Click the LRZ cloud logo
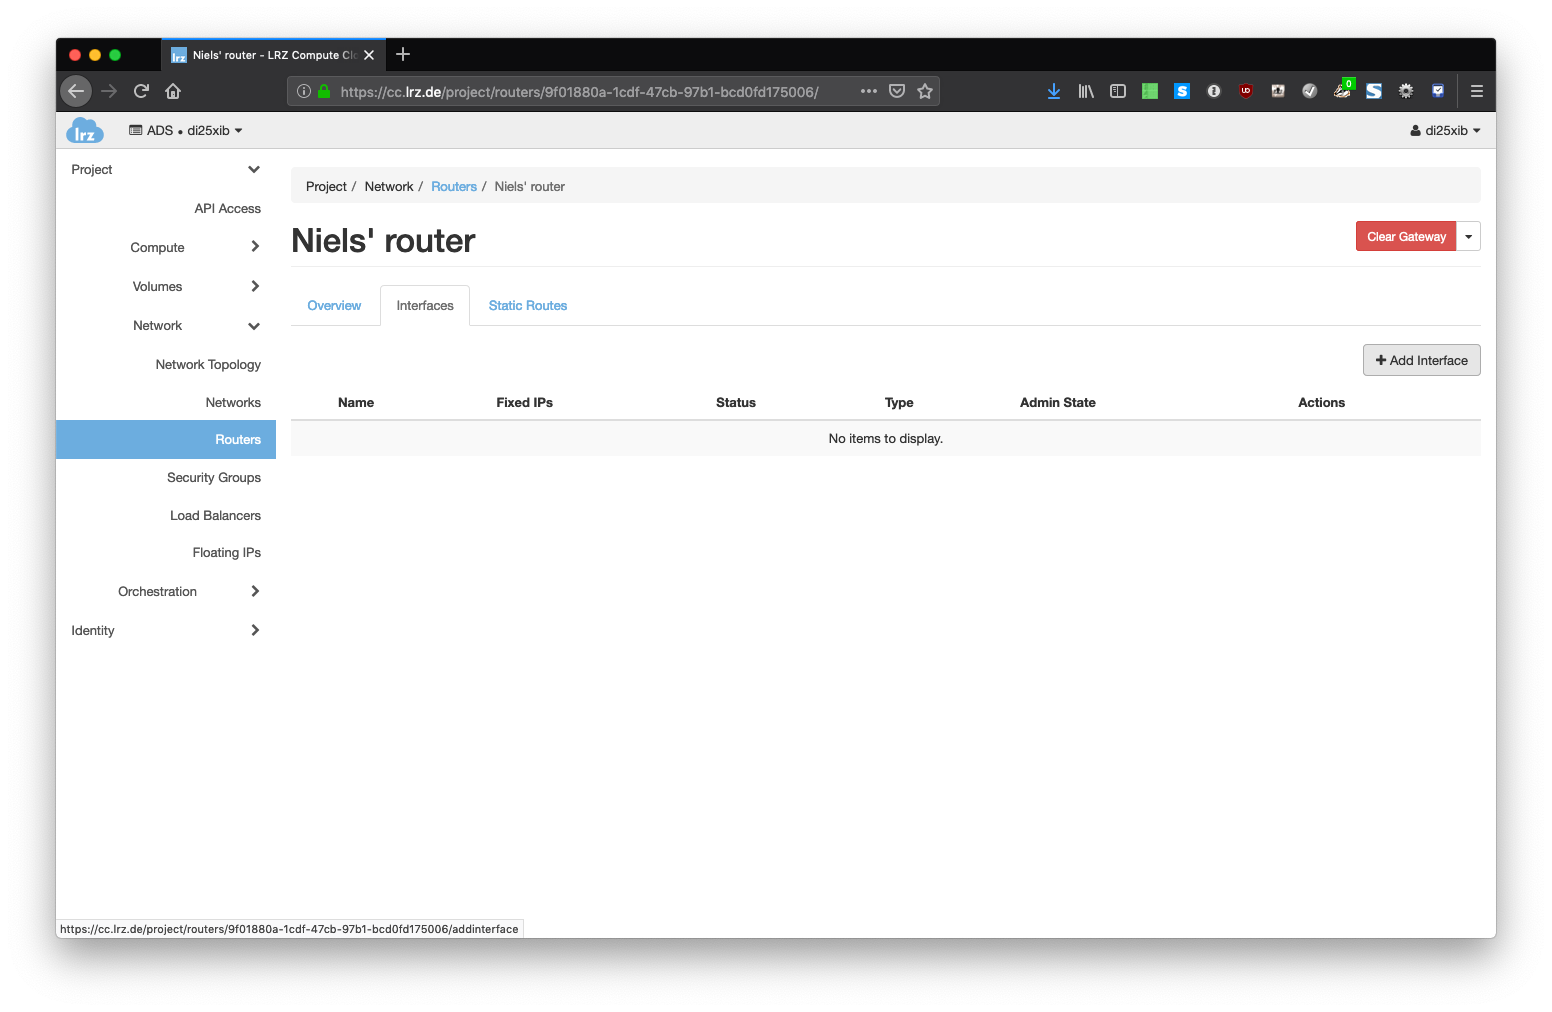This screenshot has width=1552, height=1012. coord(85,131)
